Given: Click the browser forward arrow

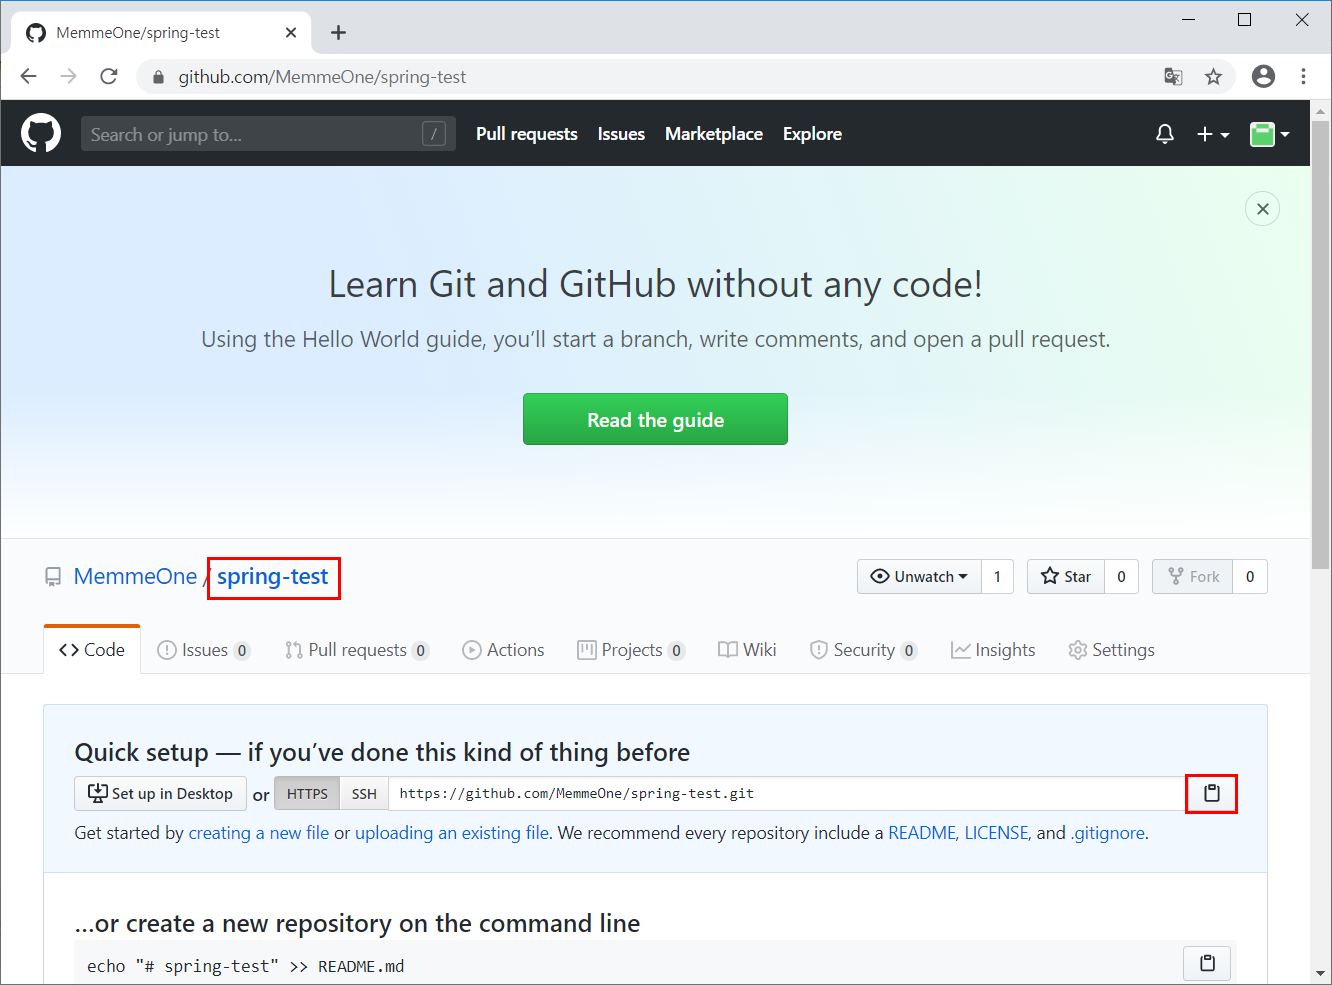Looking at the screenshot, I should click(x=68, y=76).
